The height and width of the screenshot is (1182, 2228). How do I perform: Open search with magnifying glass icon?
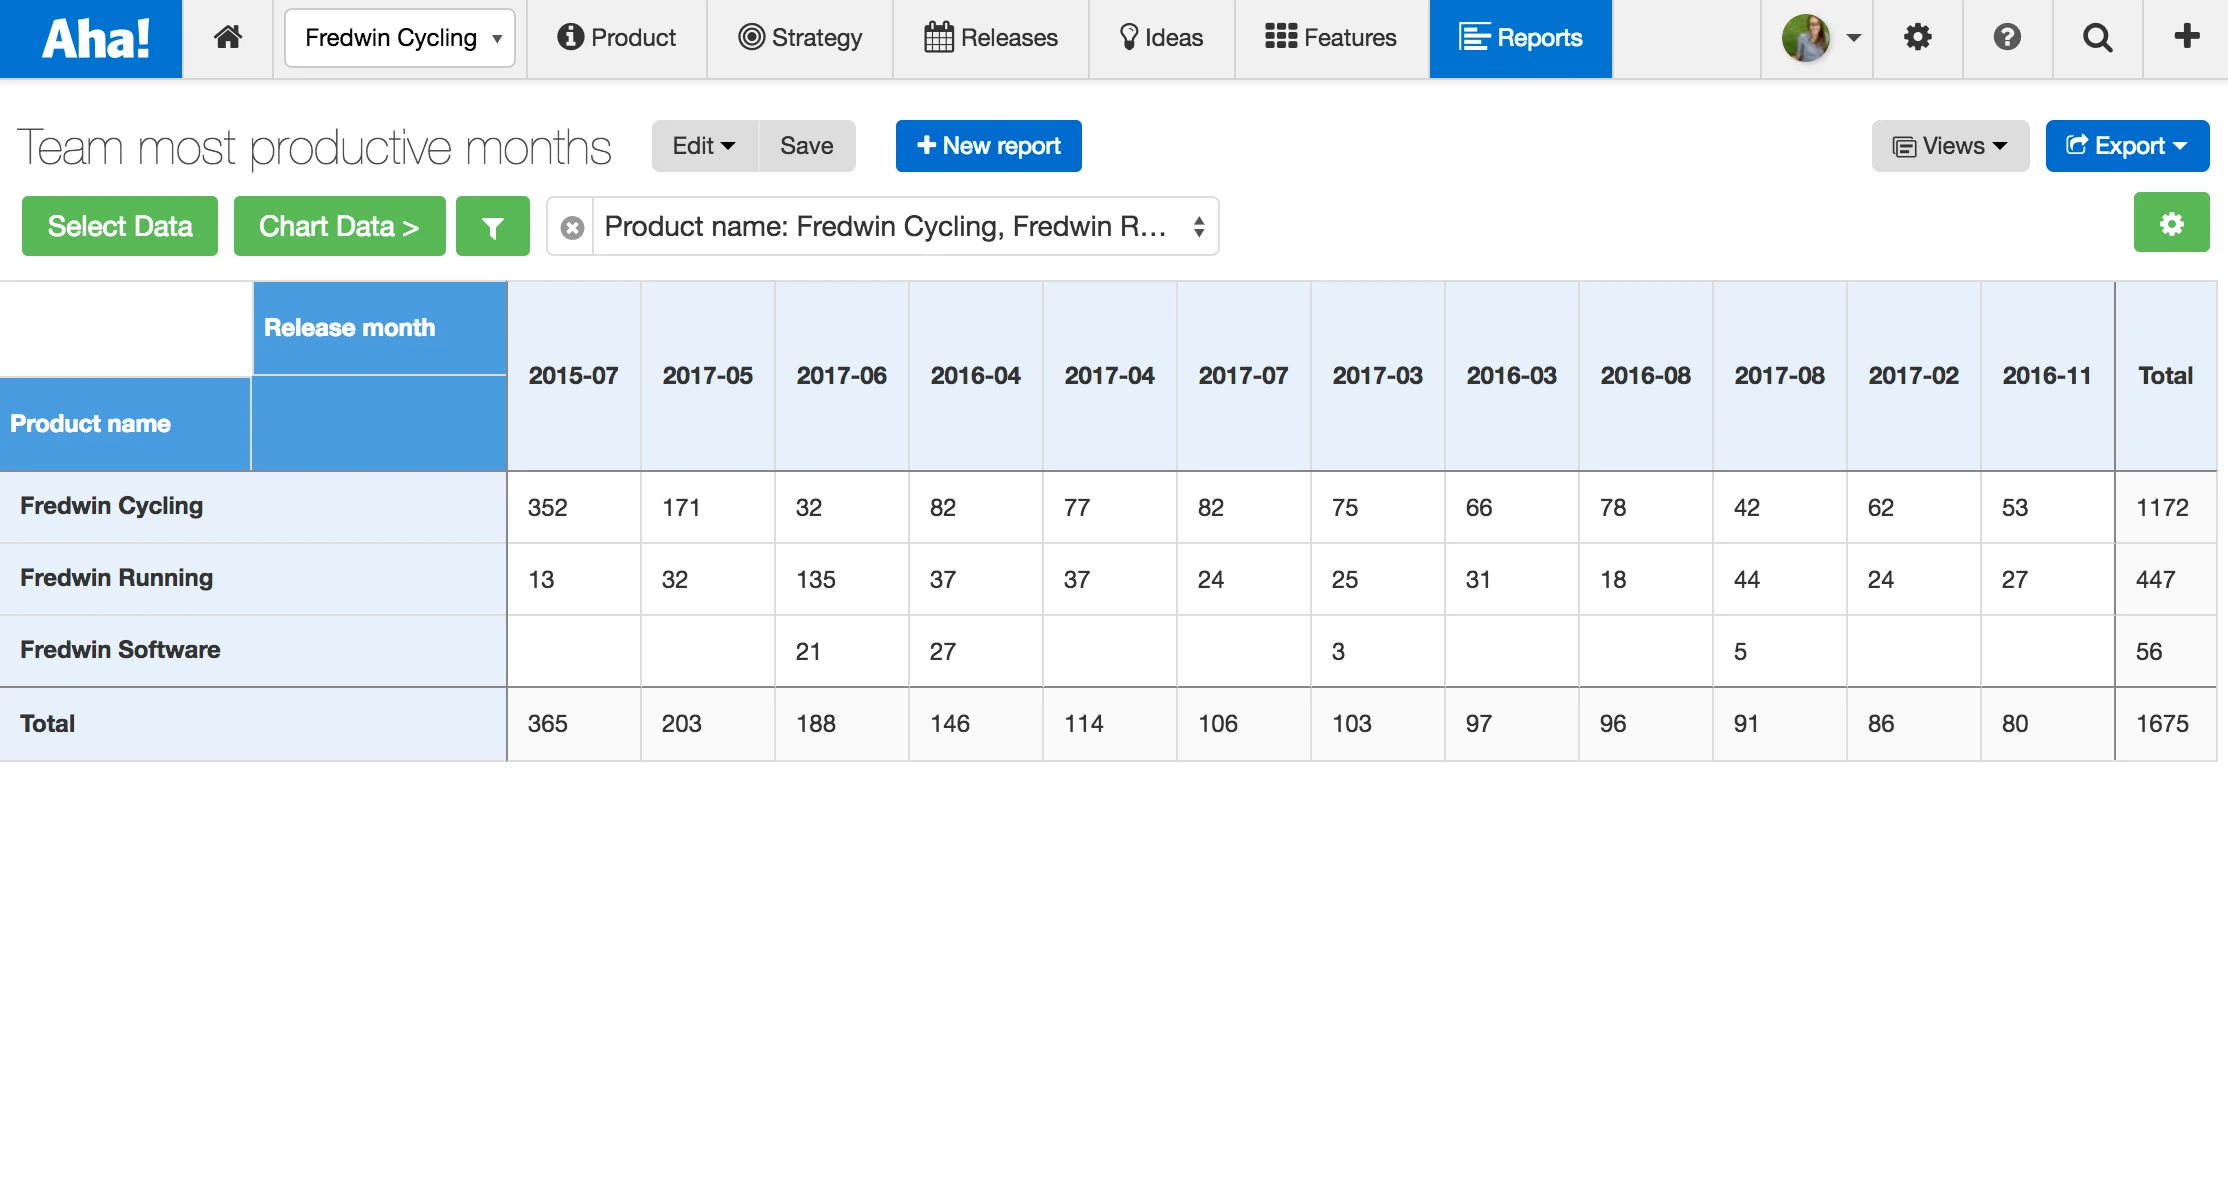click(2097, 38)
